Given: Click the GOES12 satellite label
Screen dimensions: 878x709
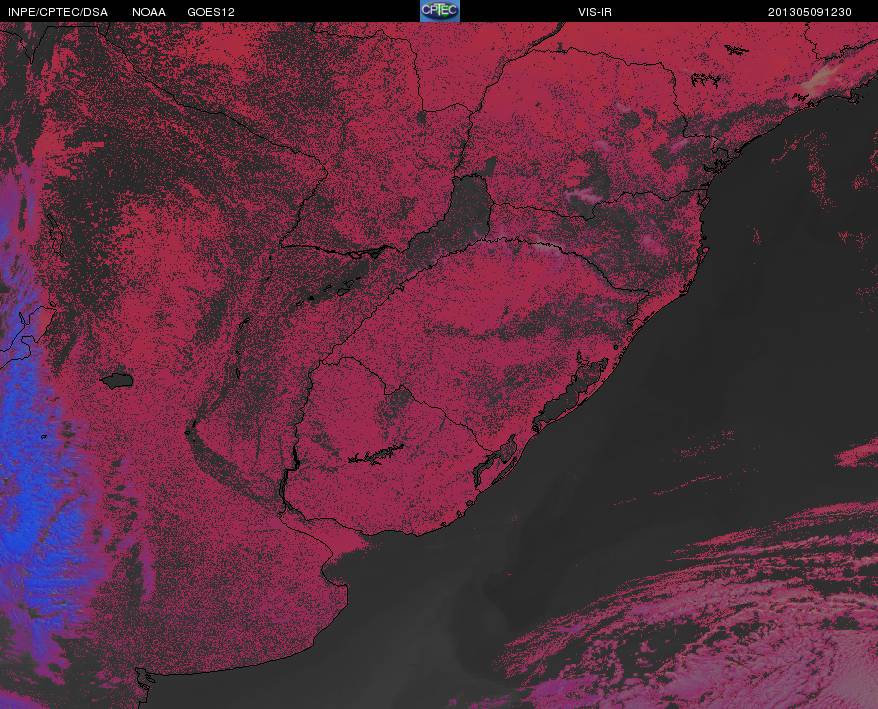Looking at the screenshot, I should click(211, 12).
